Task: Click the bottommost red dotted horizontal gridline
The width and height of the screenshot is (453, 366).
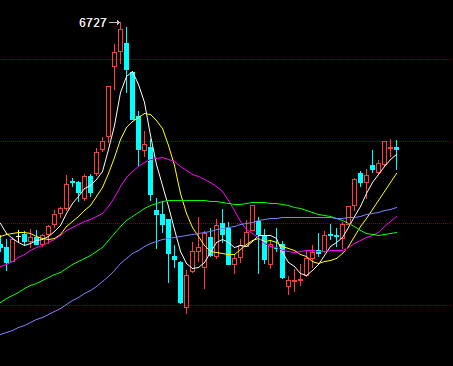Action: point(226,305)
